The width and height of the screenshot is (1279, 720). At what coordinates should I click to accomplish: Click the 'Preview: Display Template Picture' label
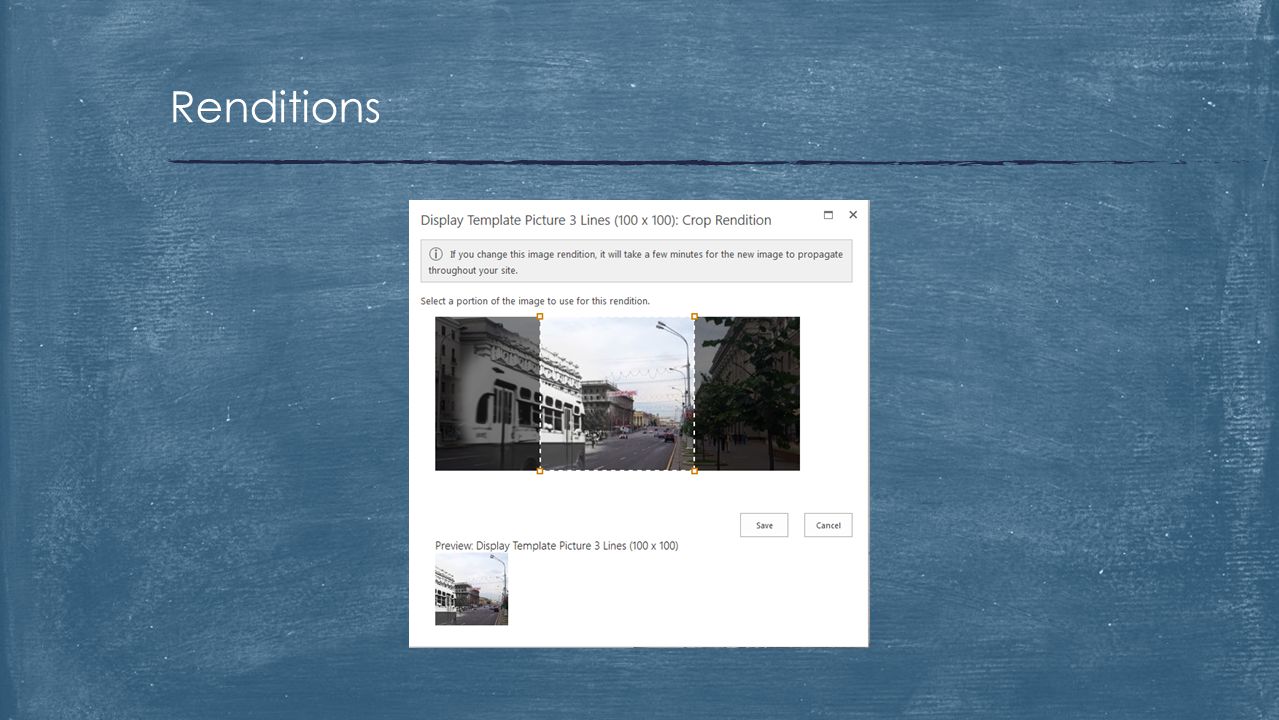tap(556, 546)
